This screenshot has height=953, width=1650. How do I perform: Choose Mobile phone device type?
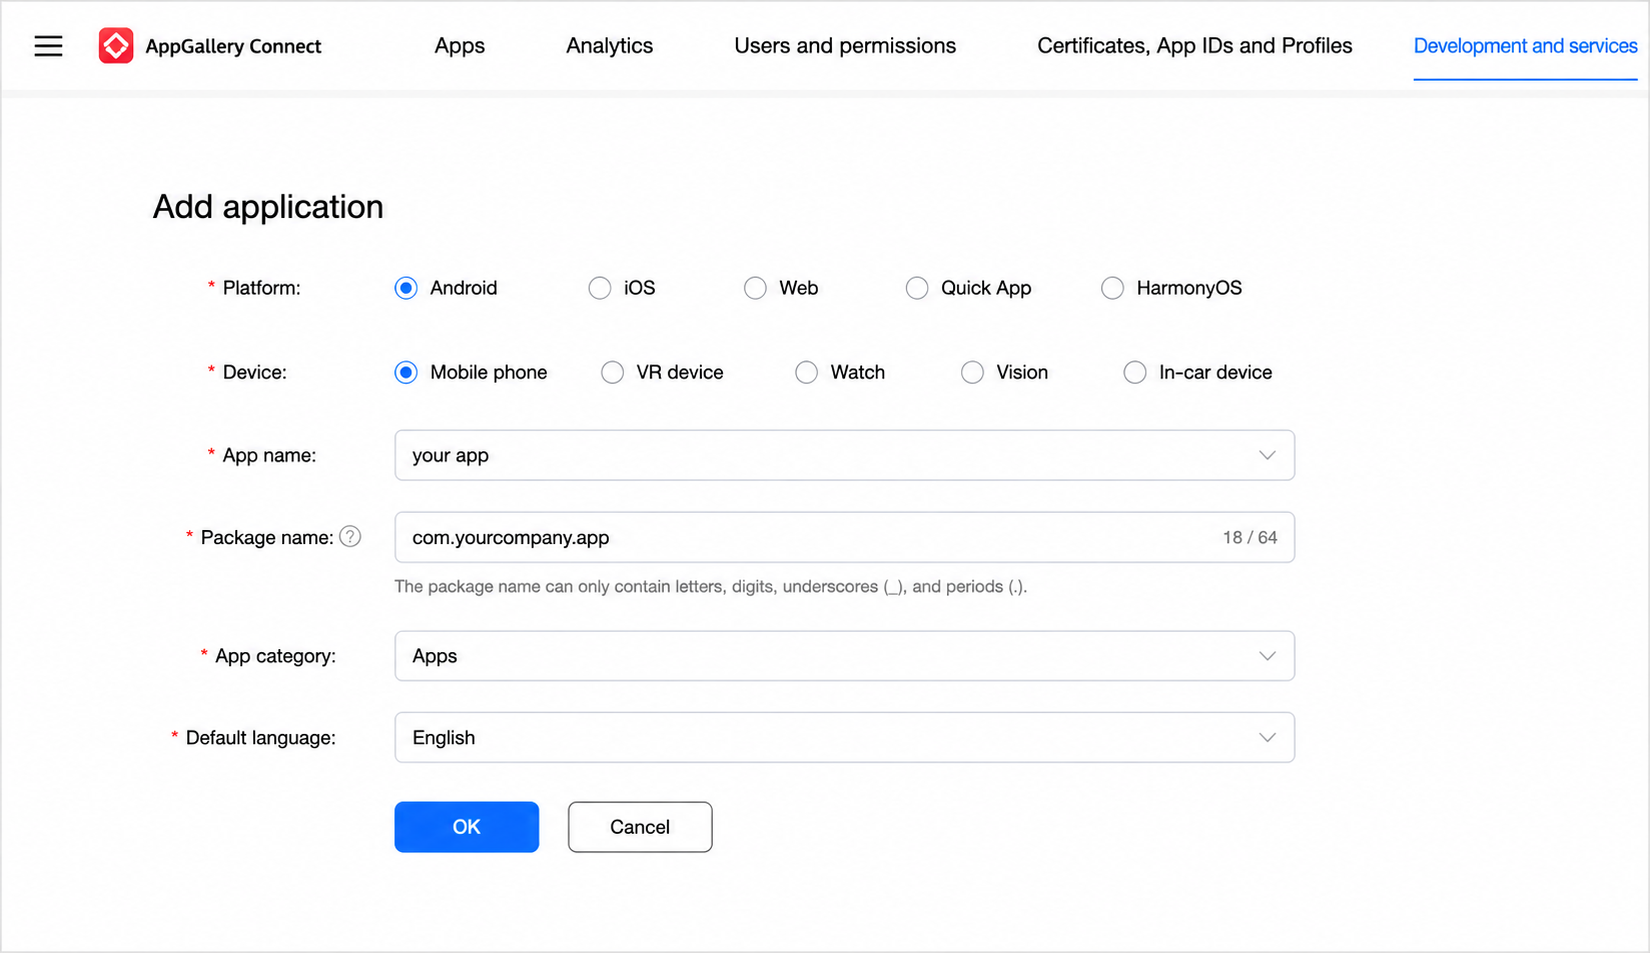tap(406, 372)
